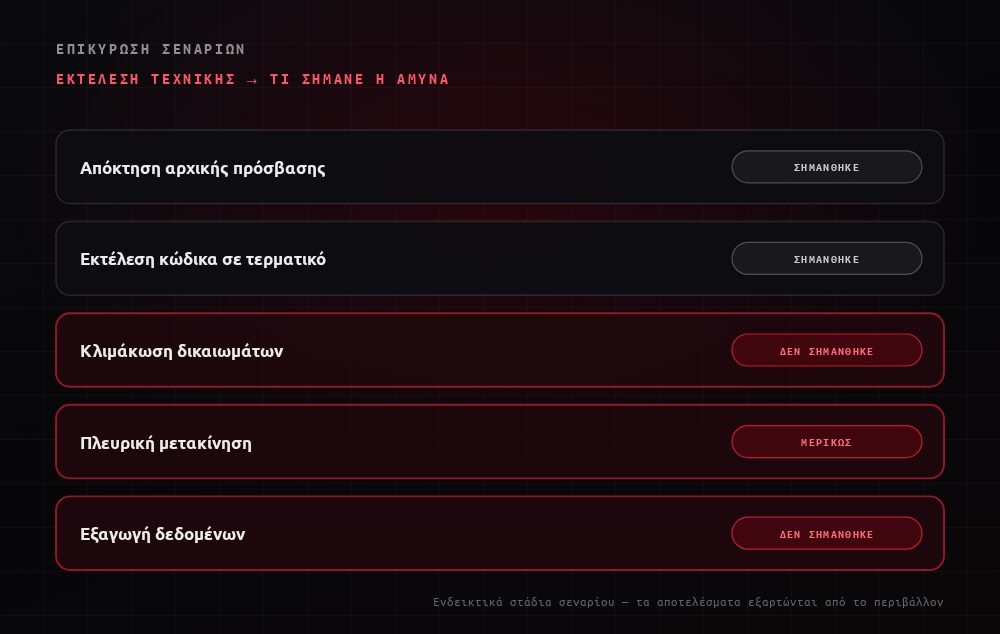
Task: Open the red Πλευρική μετακίνηση row card
Action: click(500, 442)
